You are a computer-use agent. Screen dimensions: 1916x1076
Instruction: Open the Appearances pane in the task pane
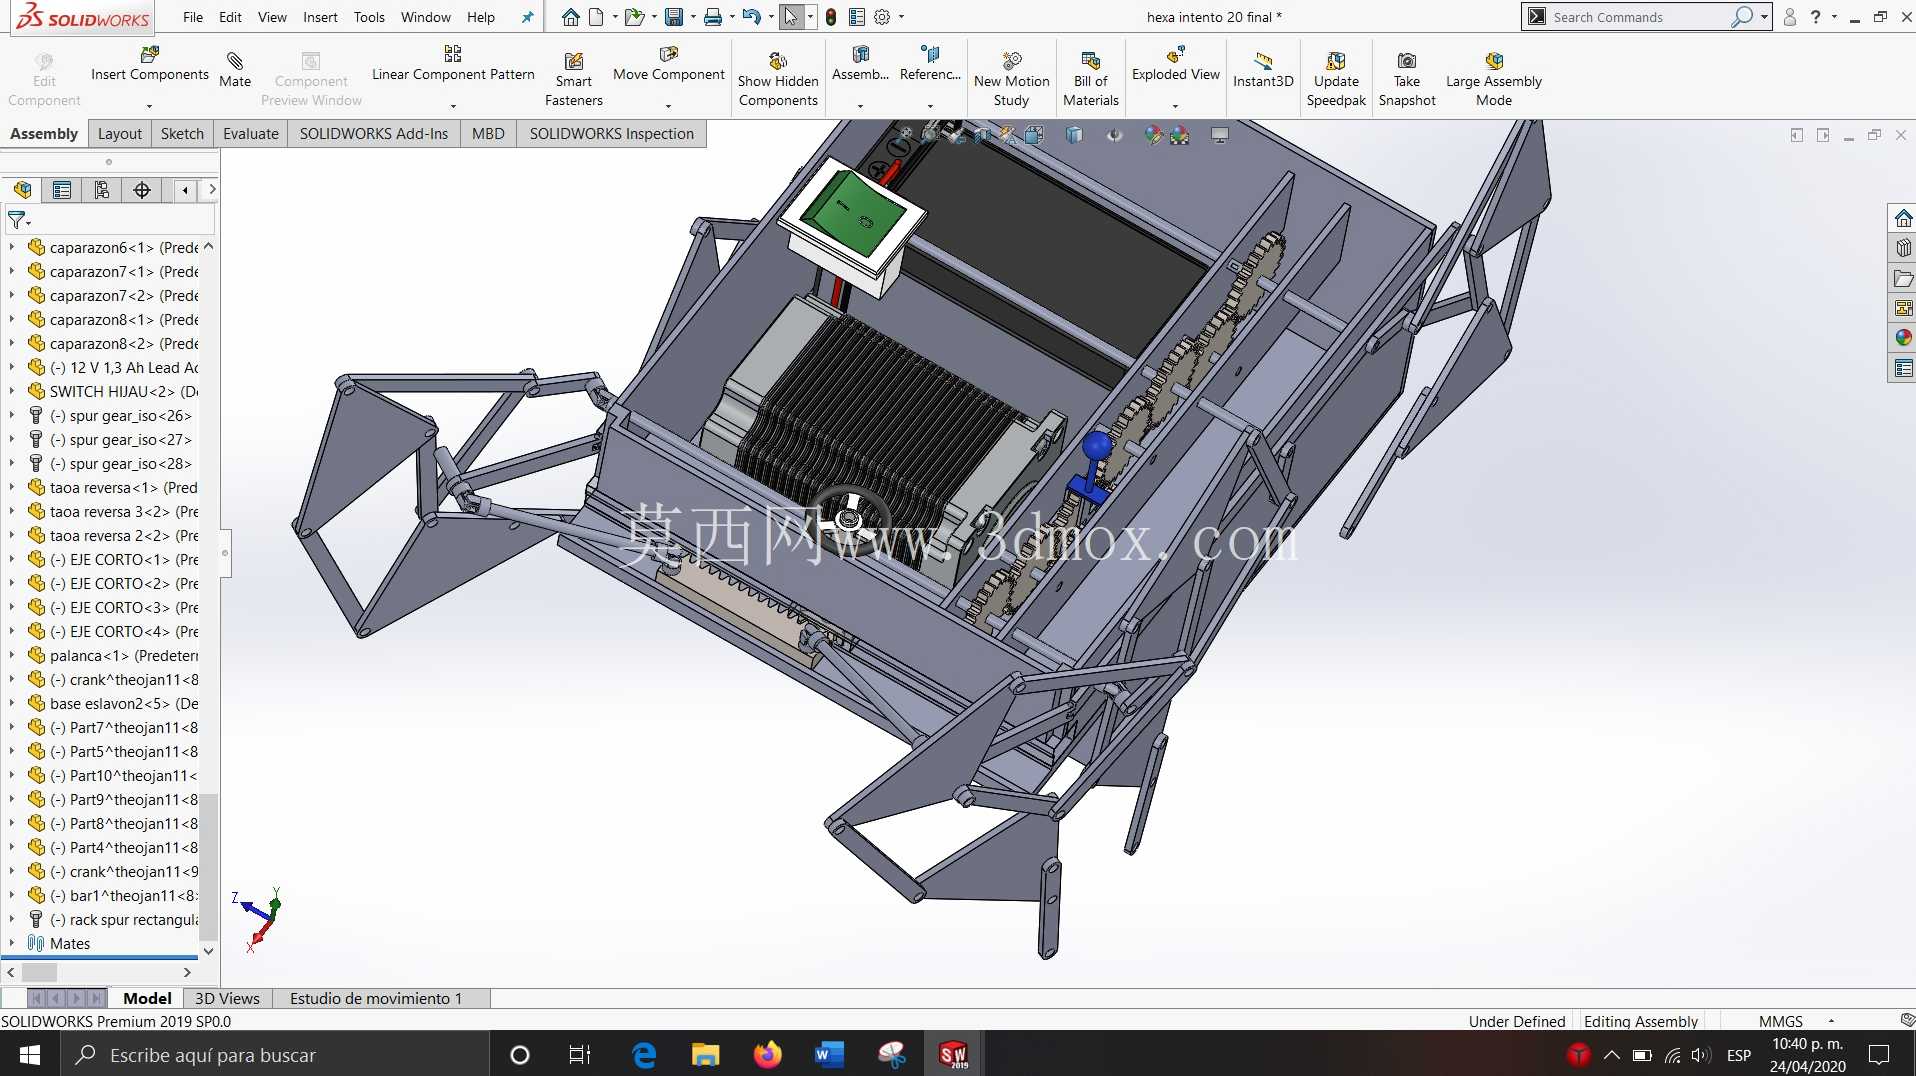(x=1903, y=338)
